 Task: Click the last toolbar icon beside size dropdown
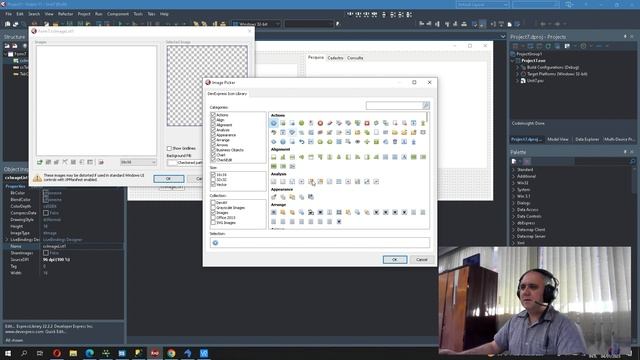101,162
